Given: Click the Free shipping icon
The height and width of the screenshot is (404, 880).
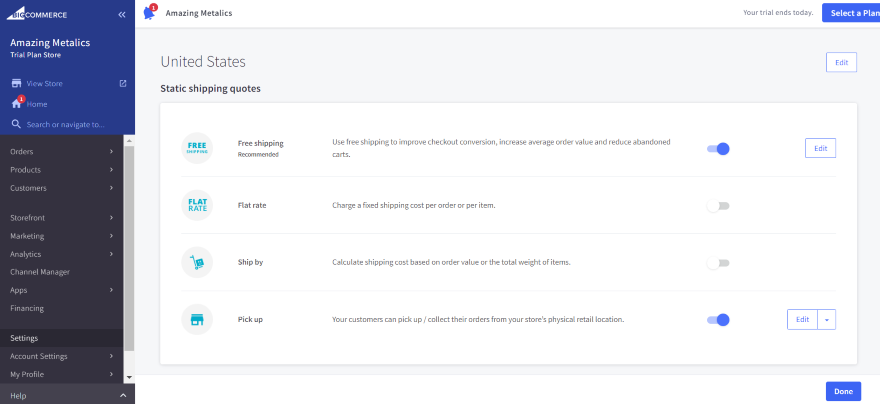Looking at the screenshot, I should [197, 148].
